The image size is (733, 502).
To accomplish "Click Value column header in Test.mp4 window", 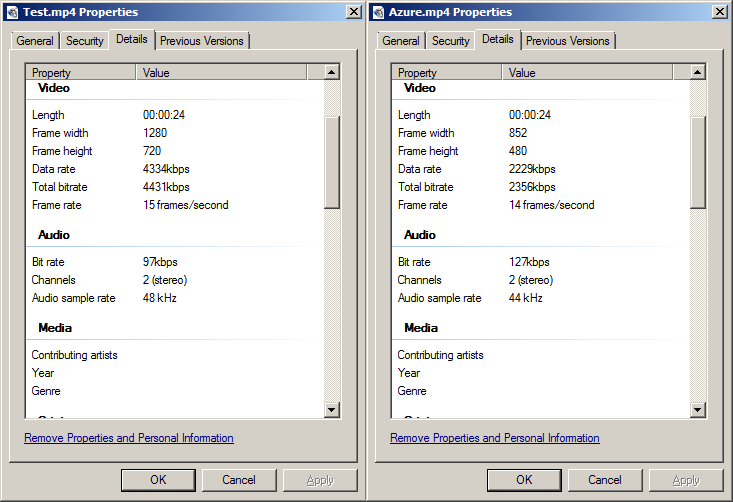I will point(222,72).
